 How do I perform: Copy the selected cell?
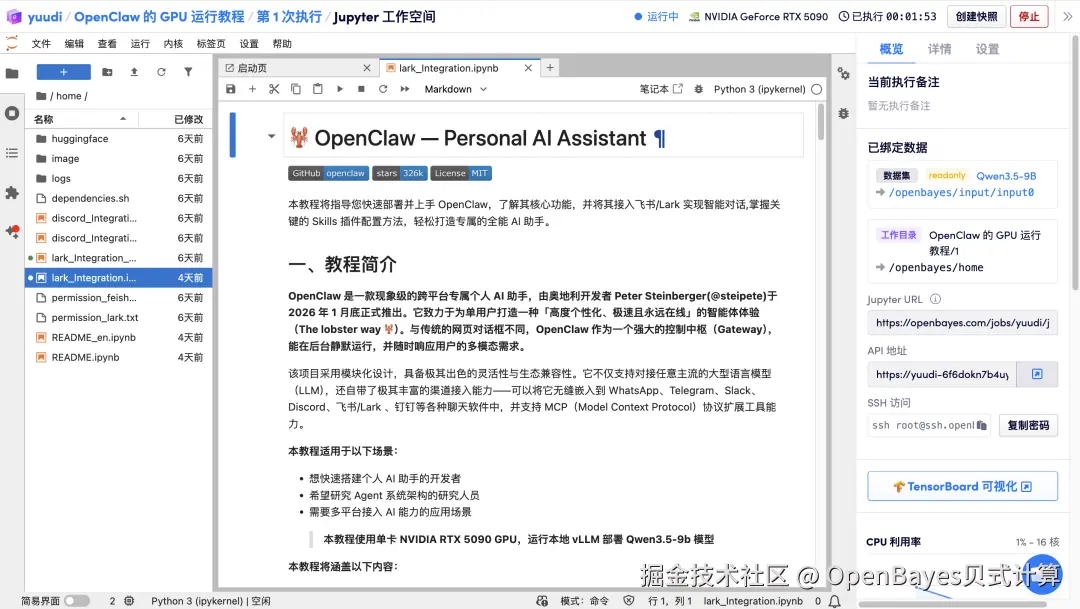pyautogui.click(x=295, y=89)
